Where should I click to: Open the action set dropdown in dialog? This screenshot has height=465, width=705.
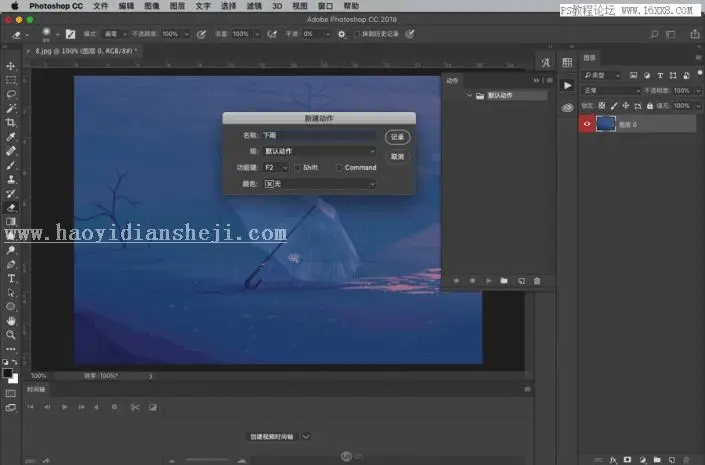click(319, 151)
